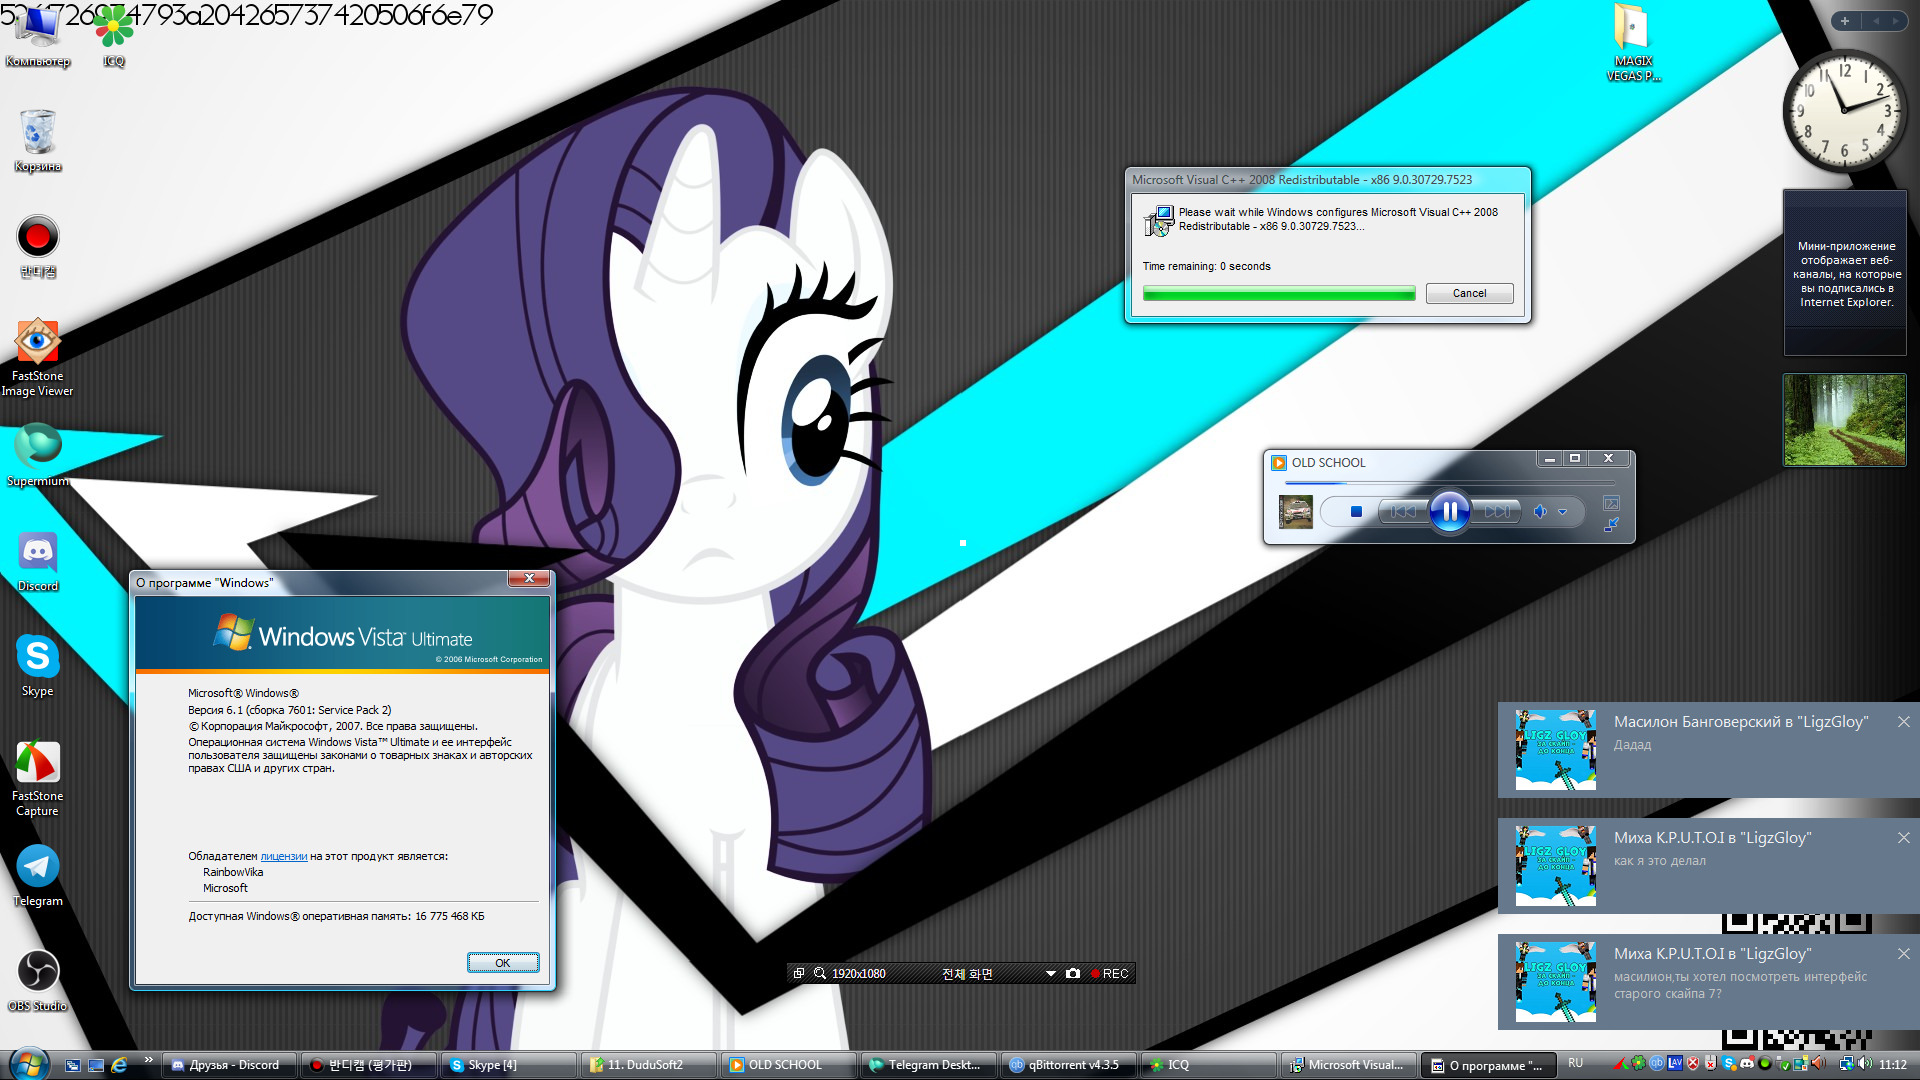Mute the media player speaker icon
The height and width of the screenshot is (1080, 1920).
pyautogui.click(x=1540, y=512)
